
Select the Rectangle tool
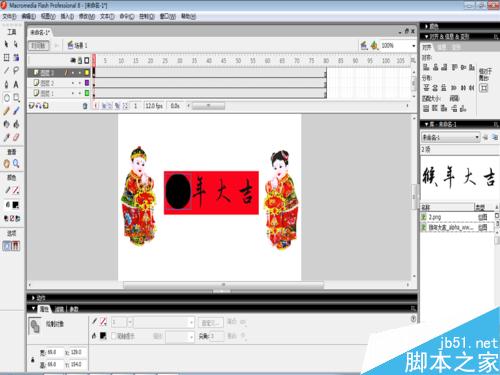coord(16,98)
